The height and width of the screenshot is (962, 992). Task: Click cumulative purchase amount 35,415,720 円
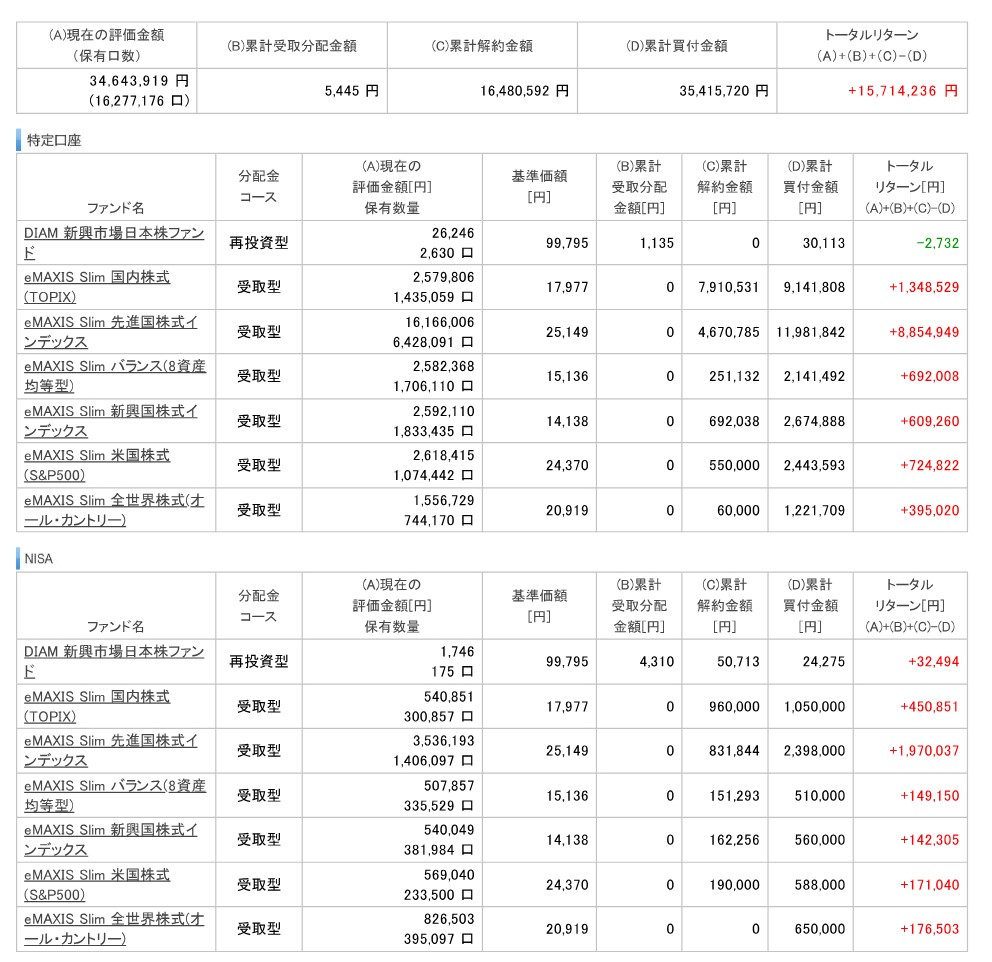tap(724, 91)
